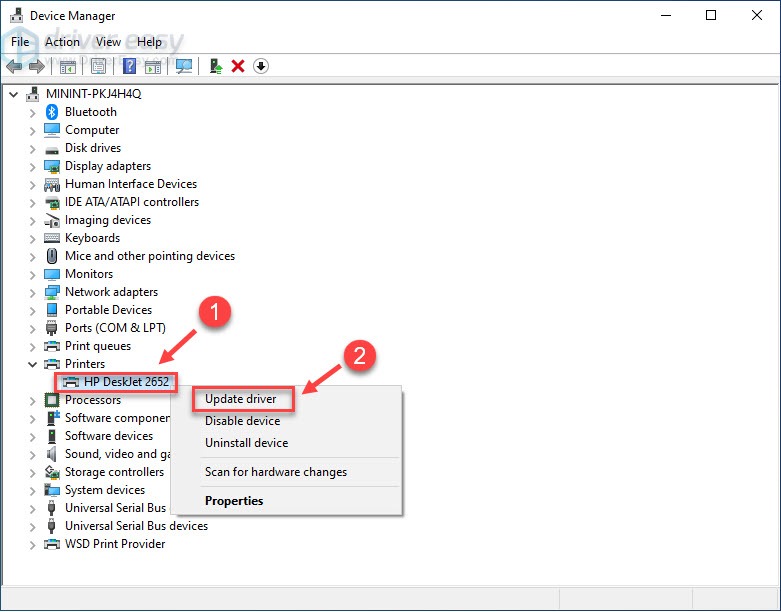
Task: Click the Bluetooth category icon
Action: pyautogui.click(x=52, y=112)
